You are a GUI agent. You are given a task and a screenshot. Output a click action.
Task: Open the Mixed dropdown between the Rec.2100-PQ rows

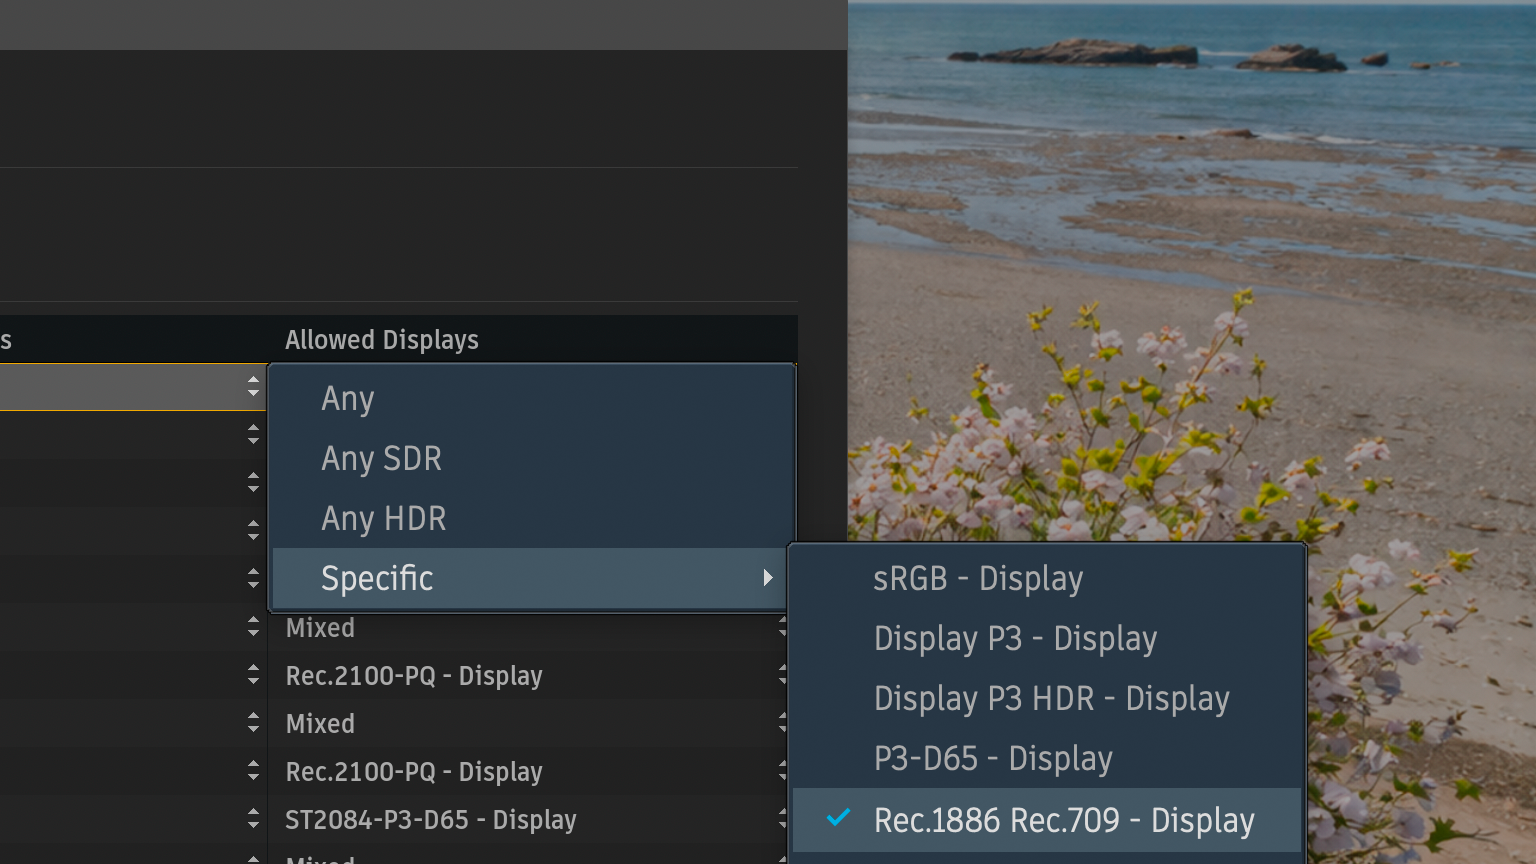pyautogui.click(x=320, y=724)
